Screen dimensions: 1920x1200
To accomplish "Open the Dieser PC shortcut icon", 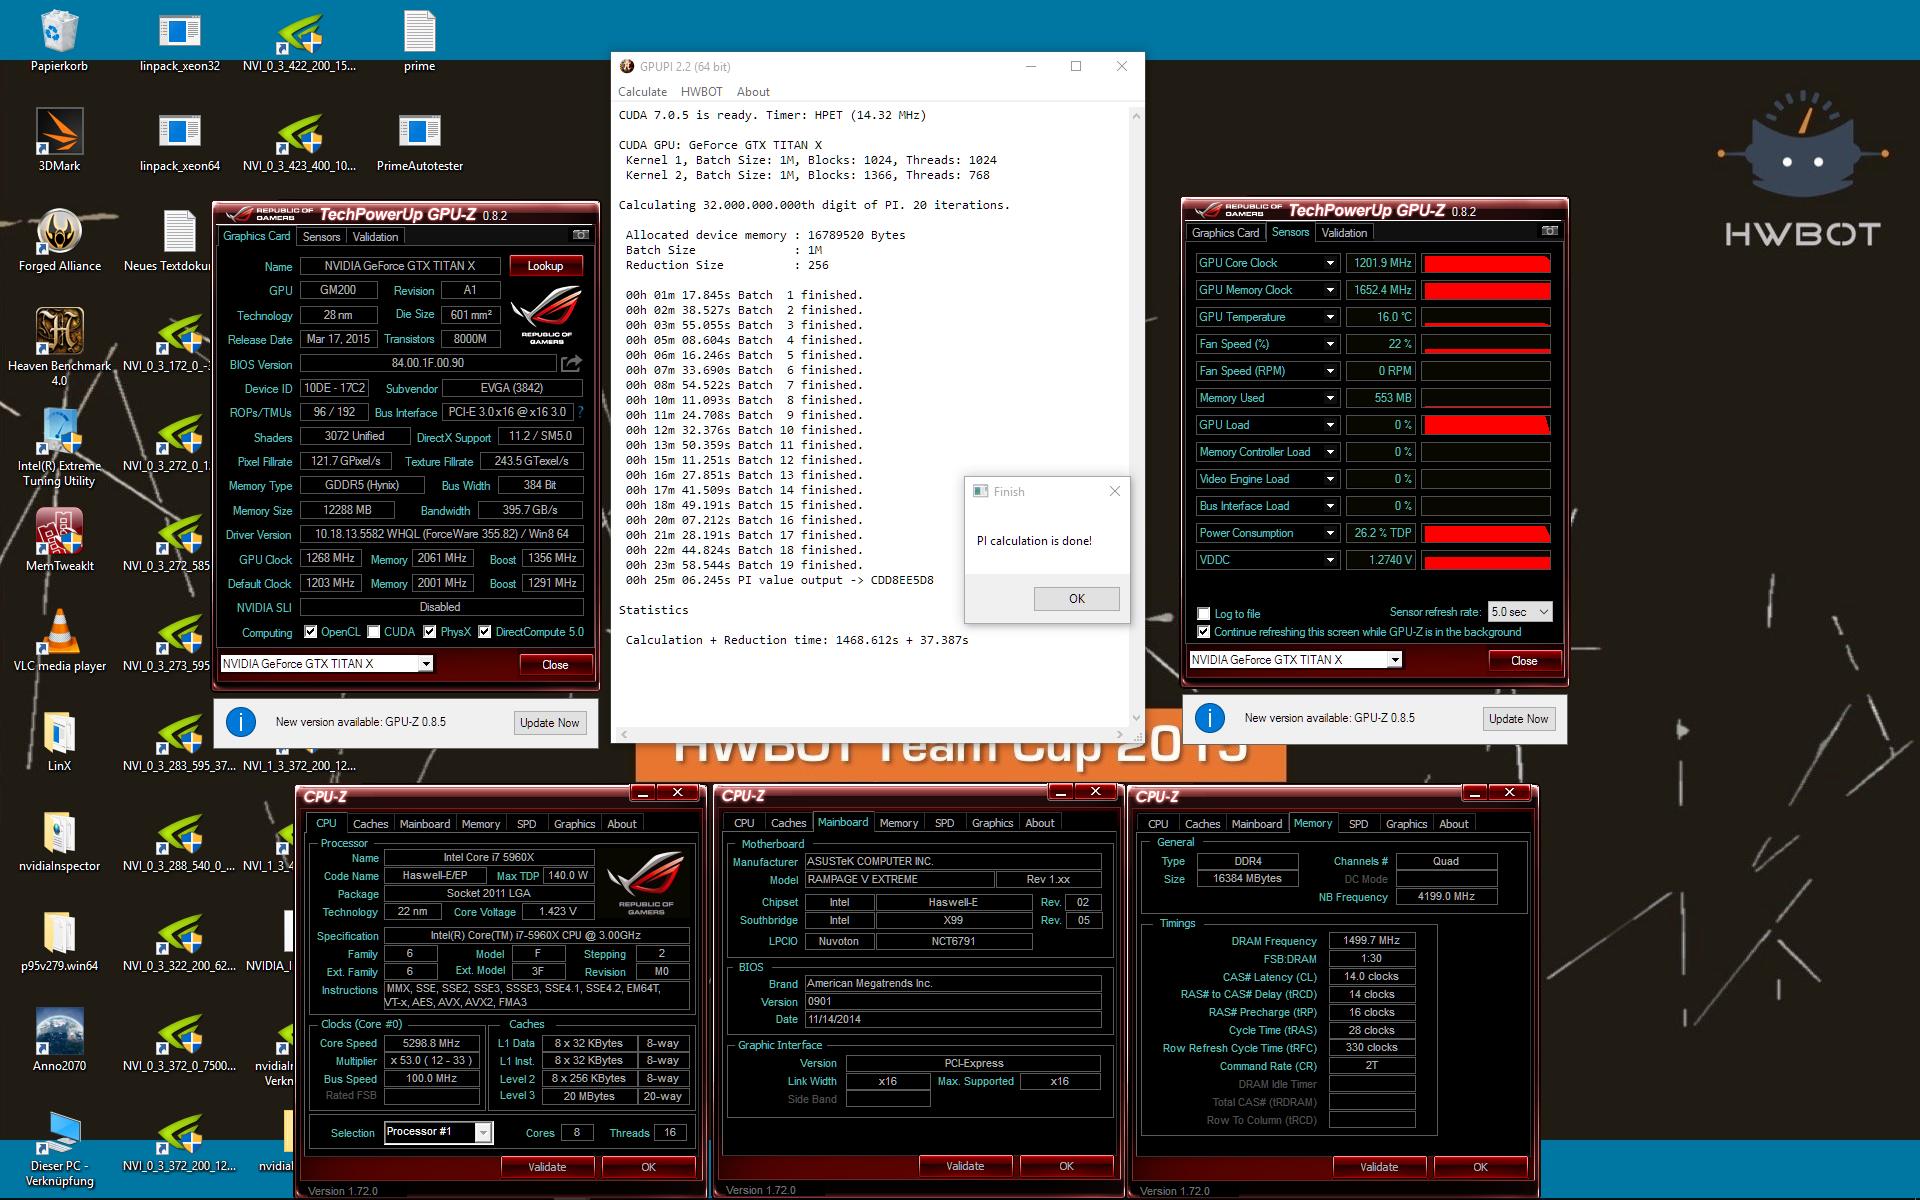I will (x=59, y=1148).
